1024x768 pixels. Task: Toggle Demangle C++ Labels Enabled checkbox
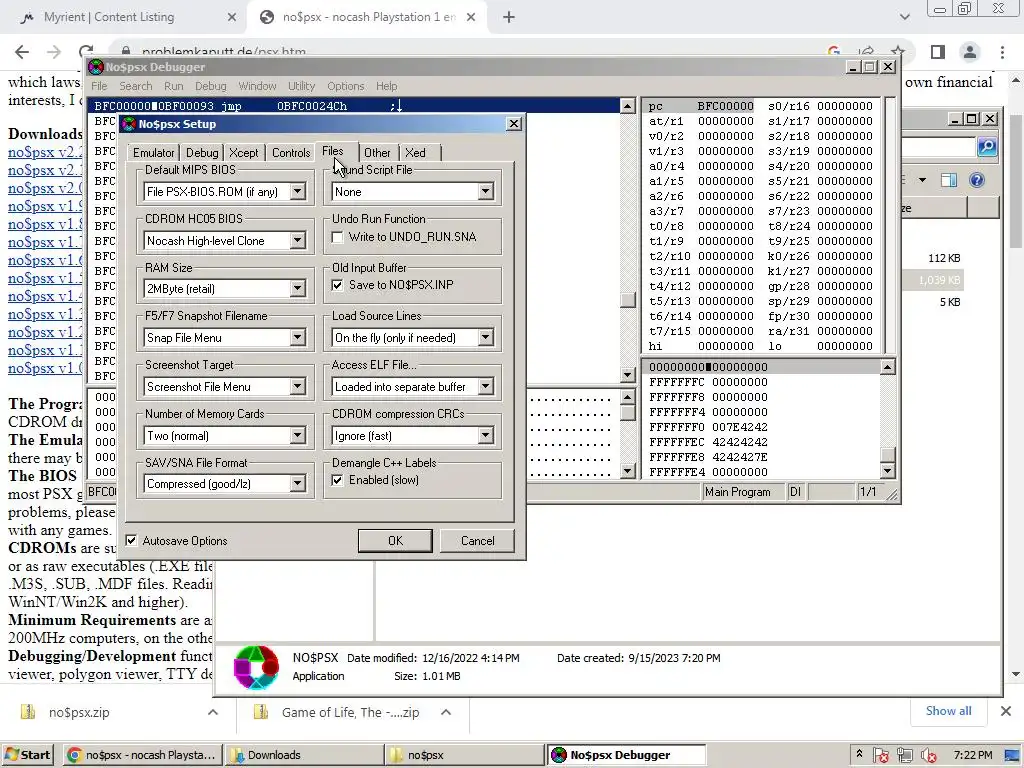click(x=338, y=481)
